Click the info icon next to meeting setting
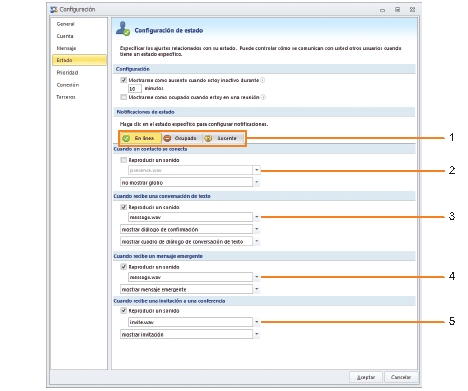Screen dimensions: 468x391 [x=263, y=97]
